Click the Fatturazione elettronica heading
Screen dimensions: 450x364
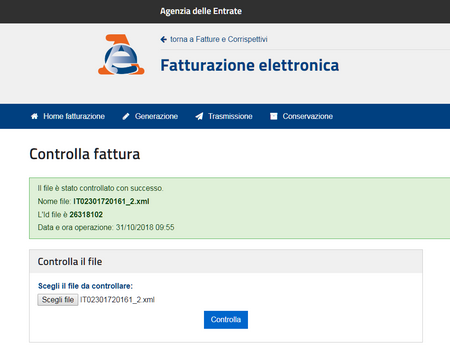250,65
